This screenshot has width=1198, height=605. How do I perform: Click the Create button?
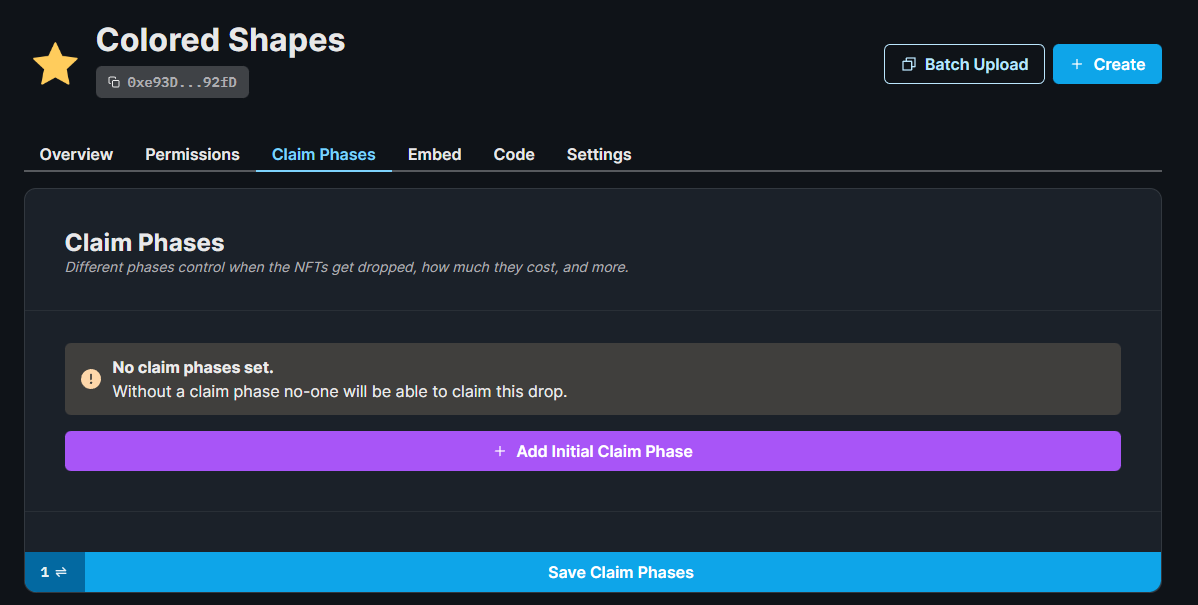click(1107, 63)
